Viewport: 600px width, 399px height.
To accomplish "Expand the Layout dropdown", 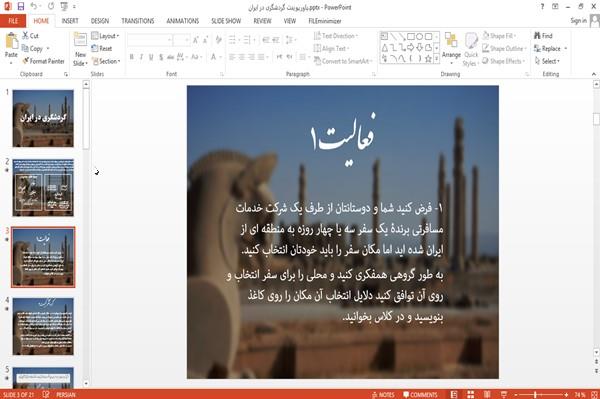I will (x=105, y=36).
